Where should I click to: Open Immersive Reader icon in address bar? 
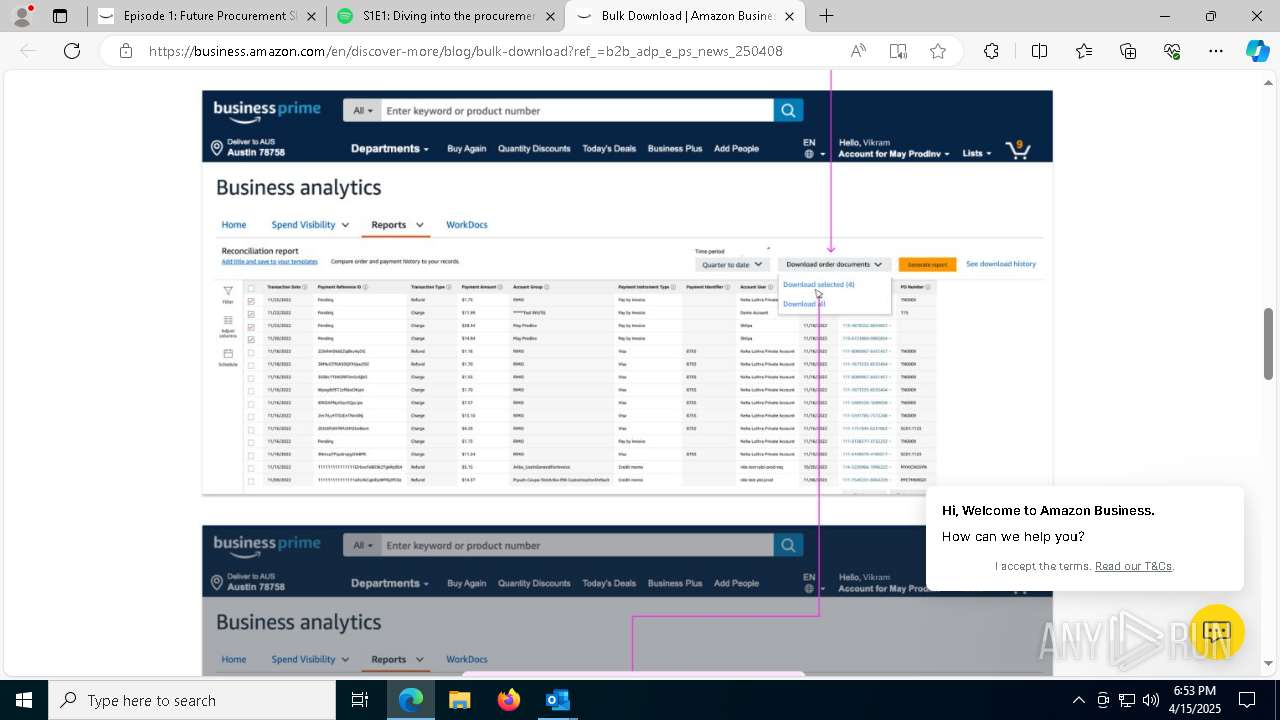click(x=898, y=51)
